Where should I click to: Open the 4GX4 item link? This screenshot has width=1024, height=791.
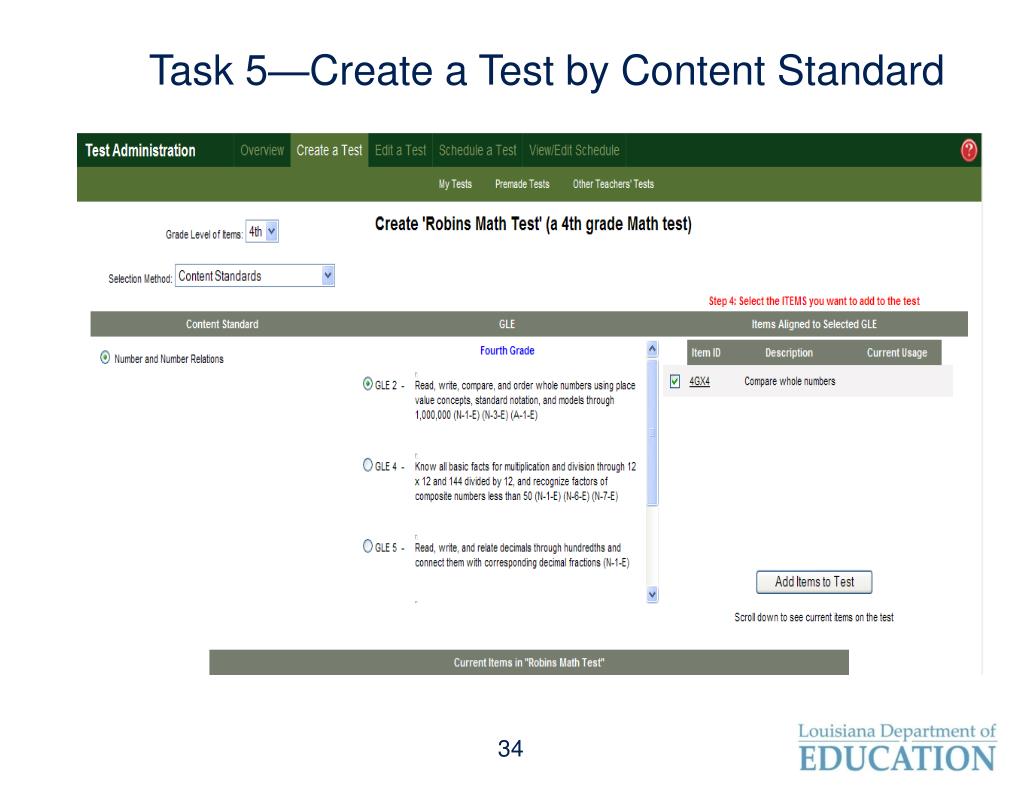click(699, 381)
